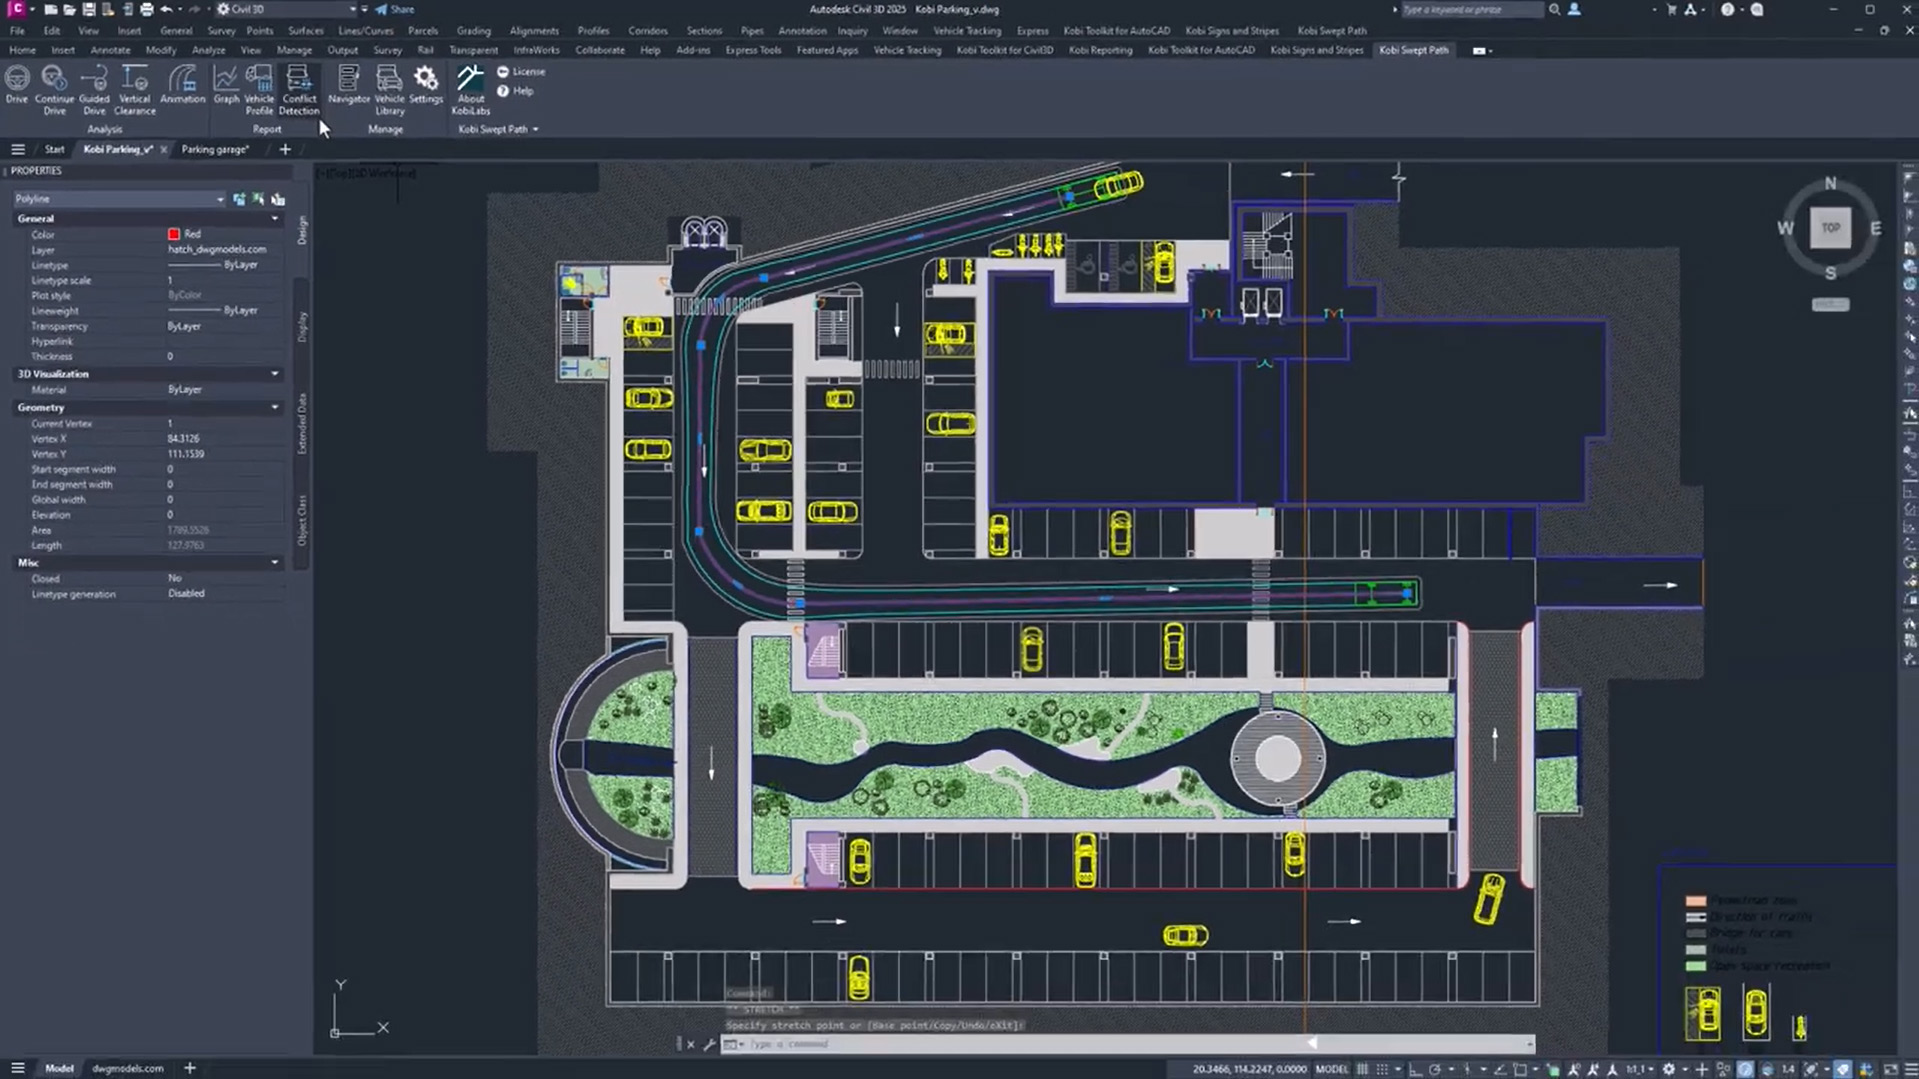Open the Graph report
This screenshot has height=1079, width=1919.
click(226, 85)
